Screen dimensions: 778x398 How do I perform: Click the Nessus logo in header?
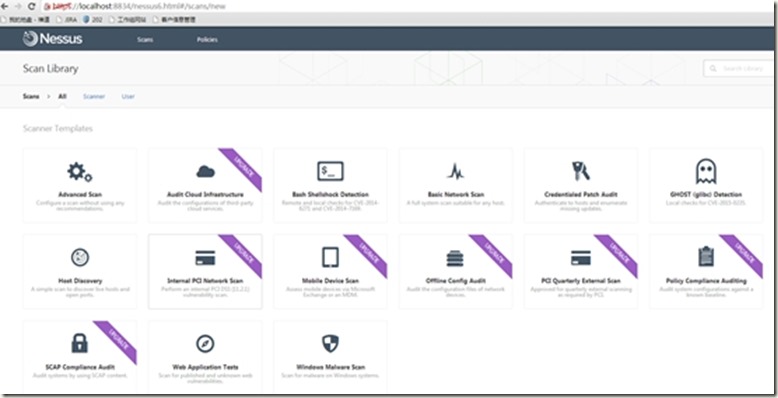pyautogui.click(x=53, y=39)
